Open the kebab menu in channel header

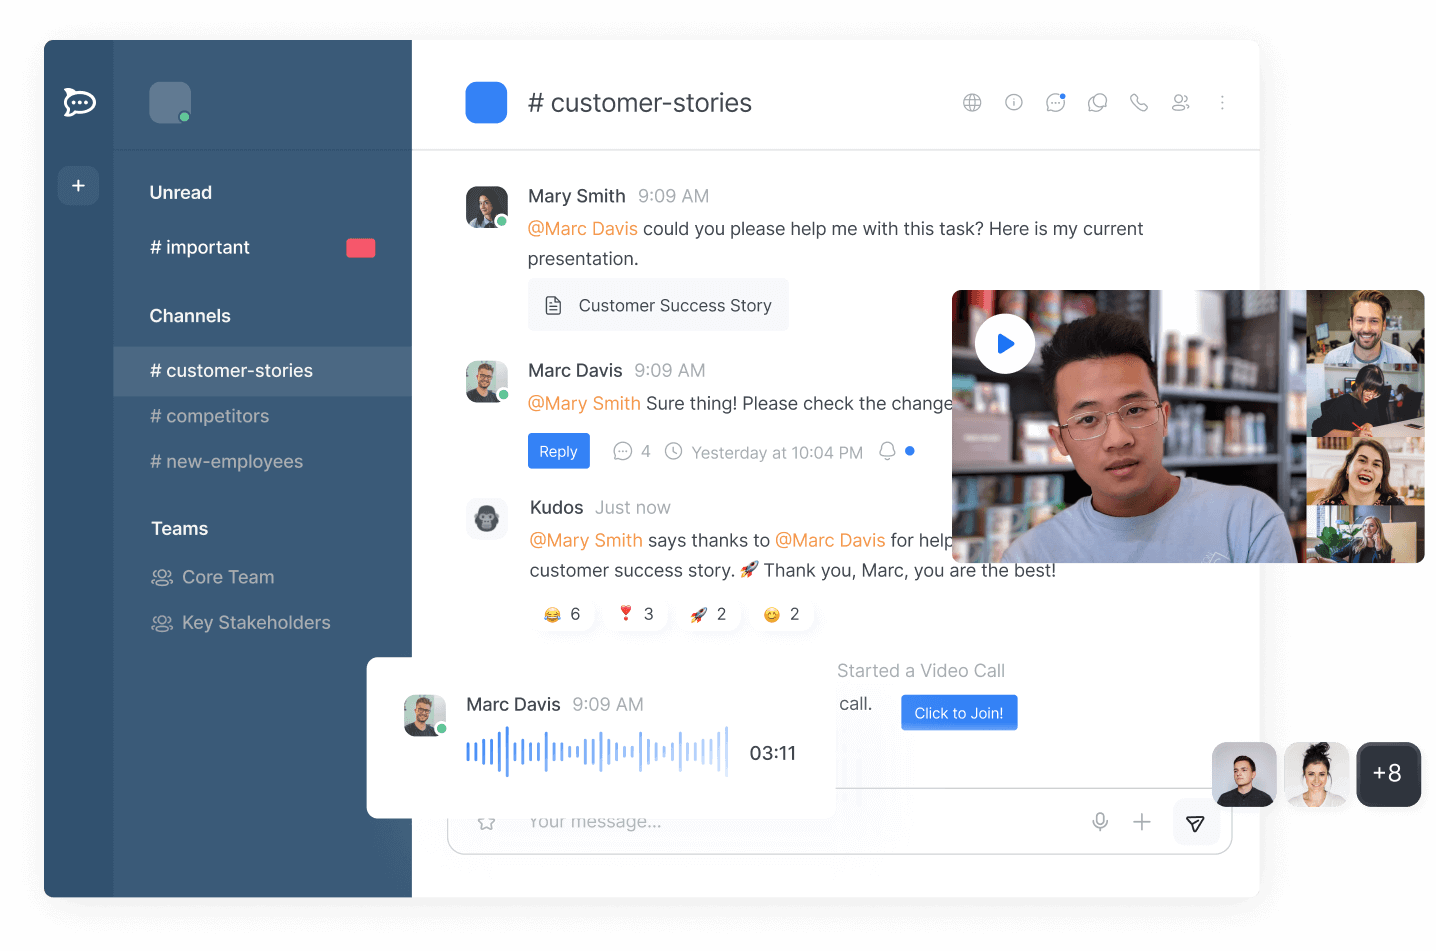coord(1222,103)
